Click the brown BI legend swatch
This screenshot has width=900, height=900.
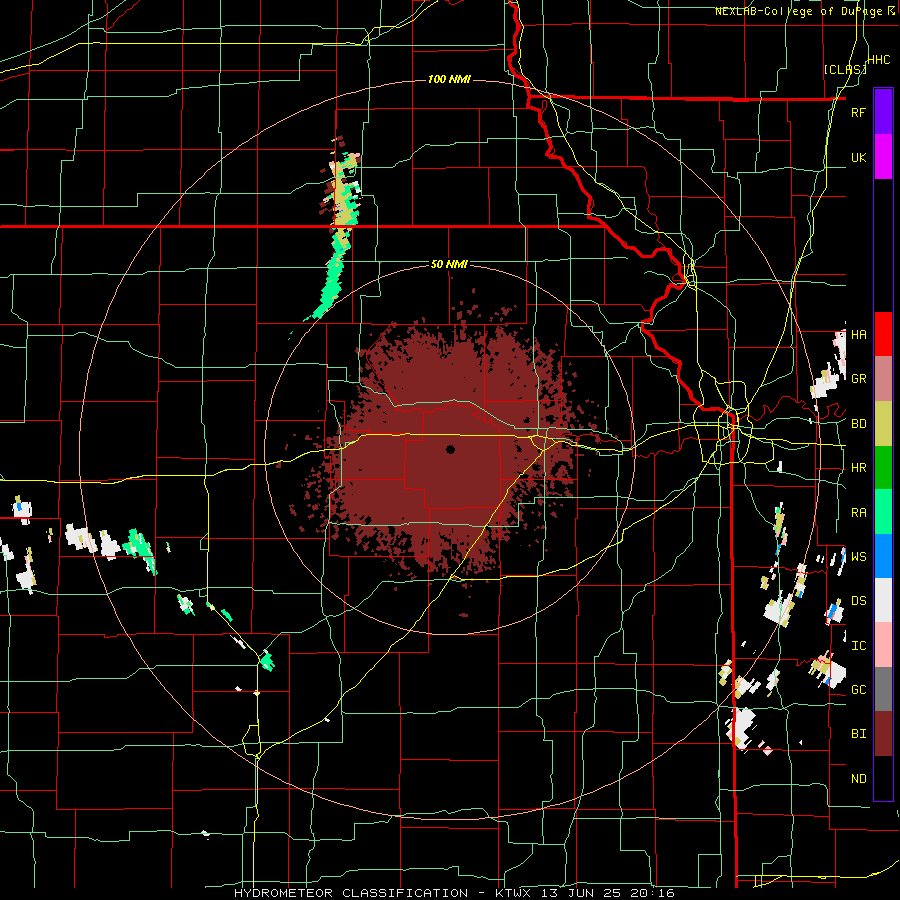tap(883, 734)
